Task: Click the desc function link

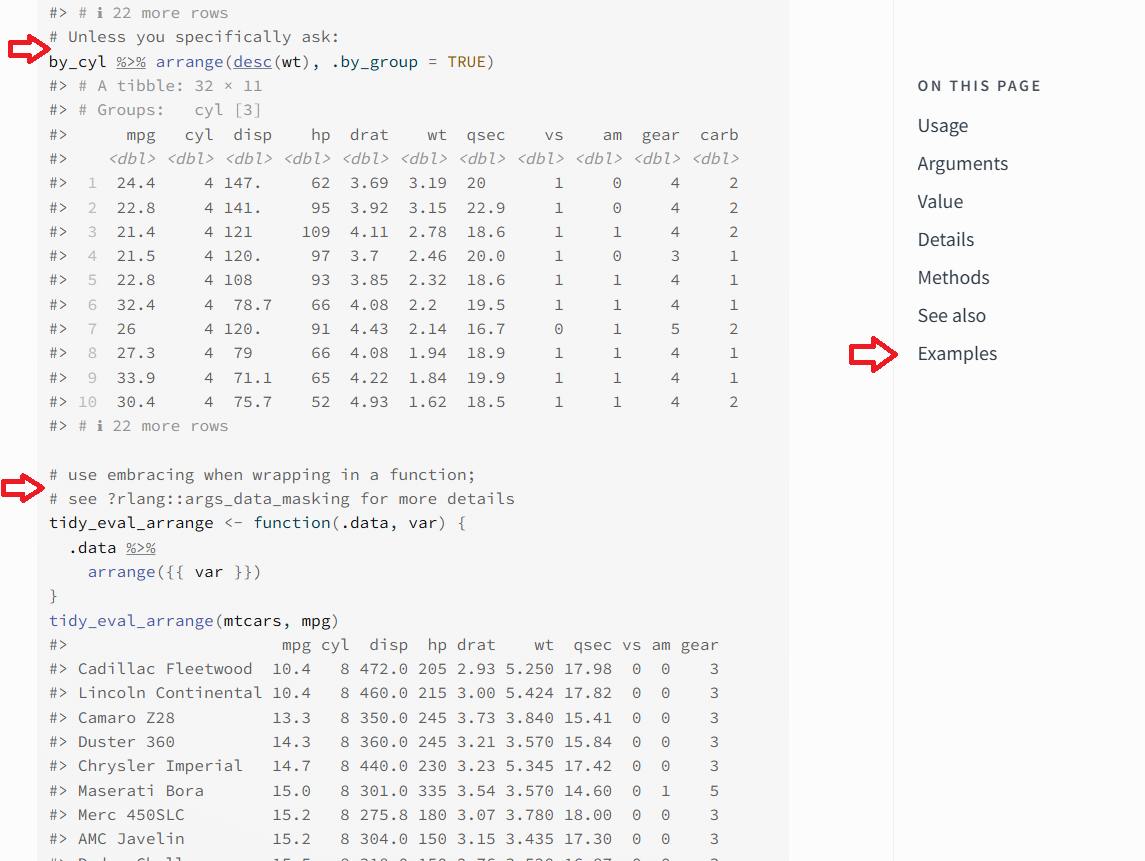Action: point(252,62)
